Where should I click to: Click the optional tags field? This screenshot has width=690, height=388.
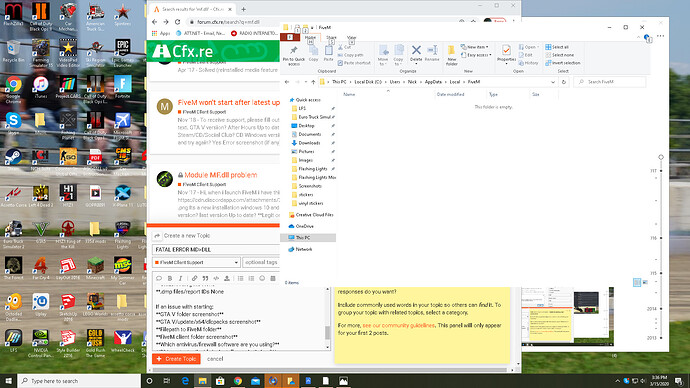click(261, 262)
